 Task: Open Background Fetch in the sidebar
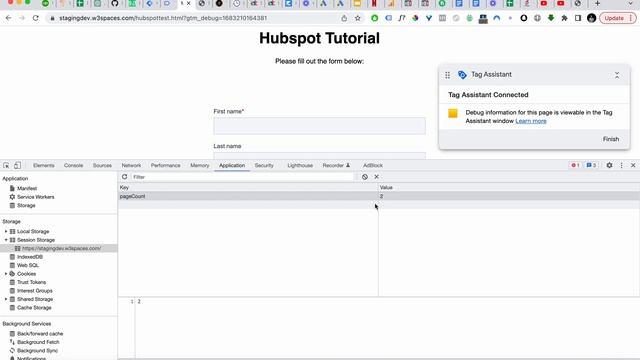38,342
